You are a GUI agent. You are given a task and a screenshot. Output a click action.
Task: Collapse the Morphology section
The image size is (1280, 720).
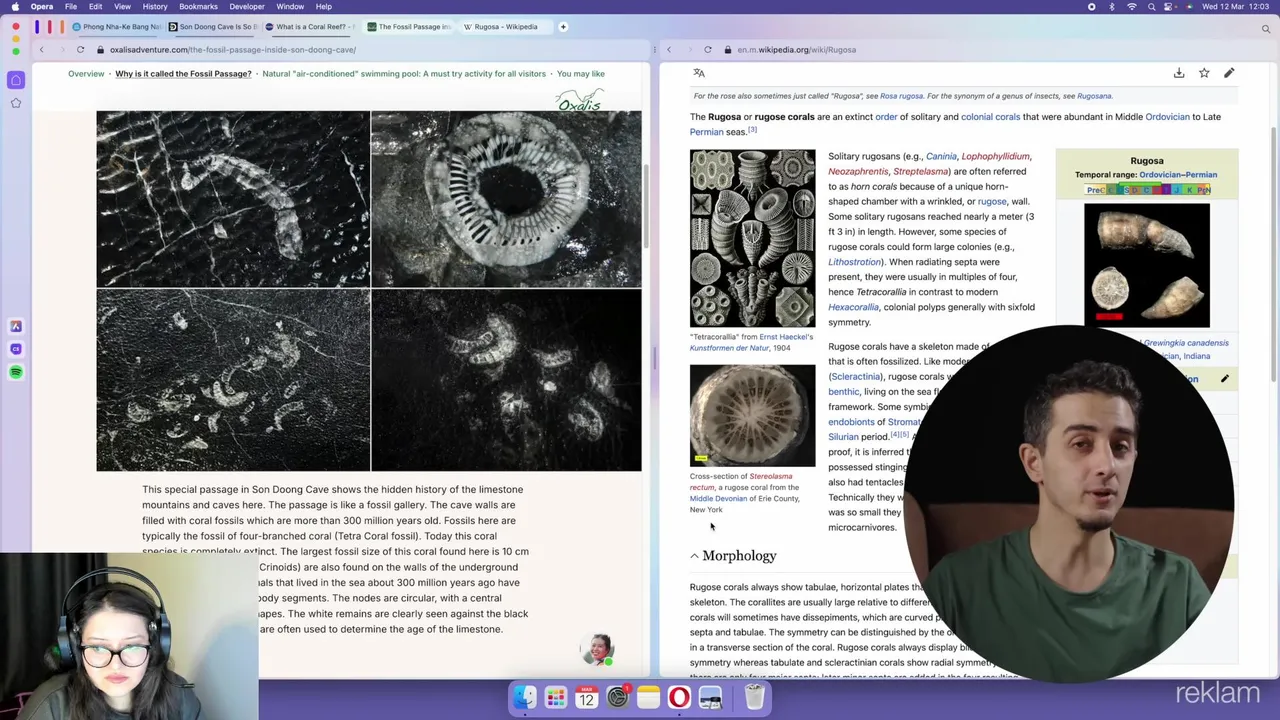pyautogui.click(x=694, y=556)
